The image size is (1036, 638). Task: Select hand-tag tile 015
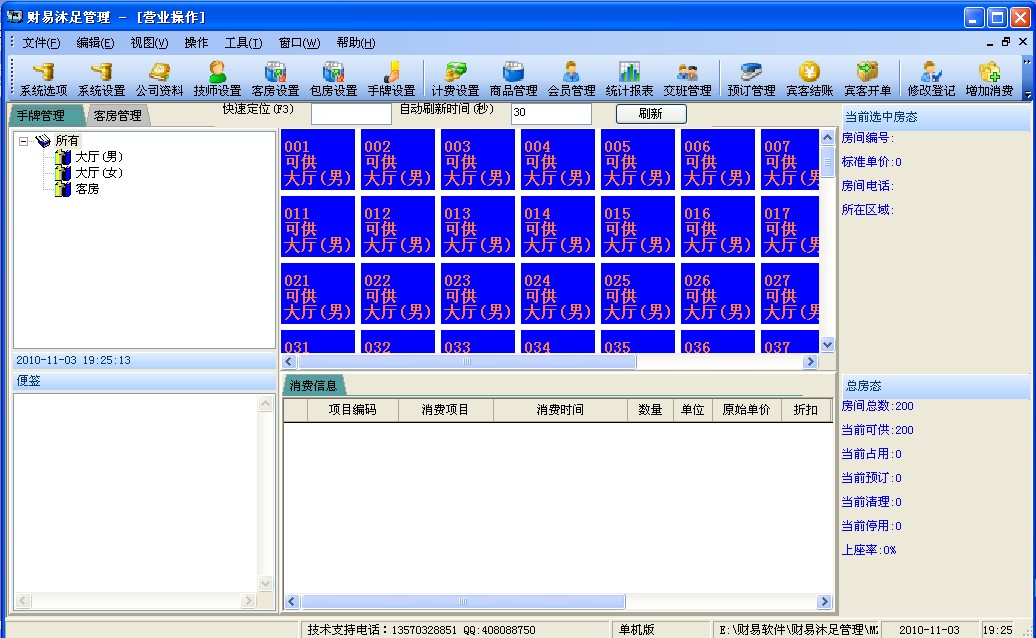click(x=638, y=227)
